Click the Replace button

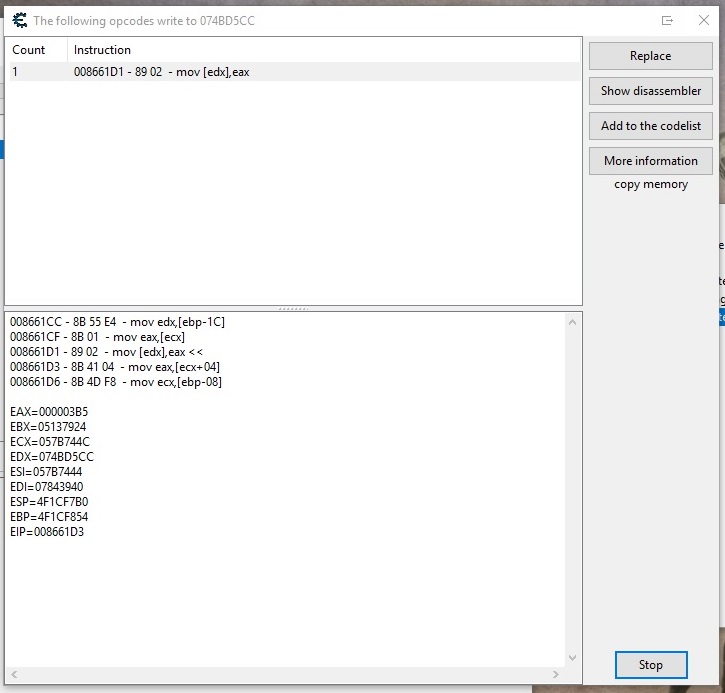[x=650, y=56]
